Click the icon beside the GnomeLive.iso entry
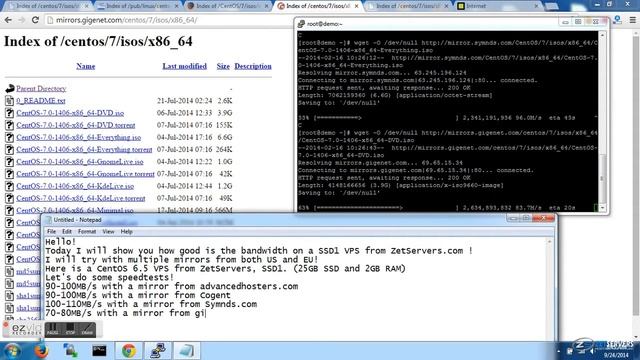 [x=9, y=162]
